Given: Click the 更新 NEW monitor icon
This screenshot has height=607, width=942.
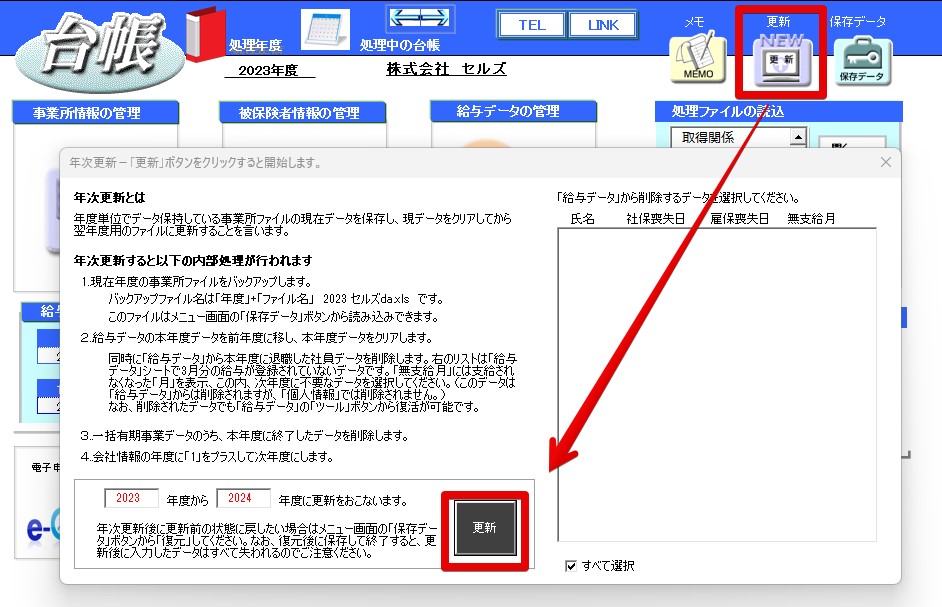Looking at the screenshot, I should [x=782, y=61].
